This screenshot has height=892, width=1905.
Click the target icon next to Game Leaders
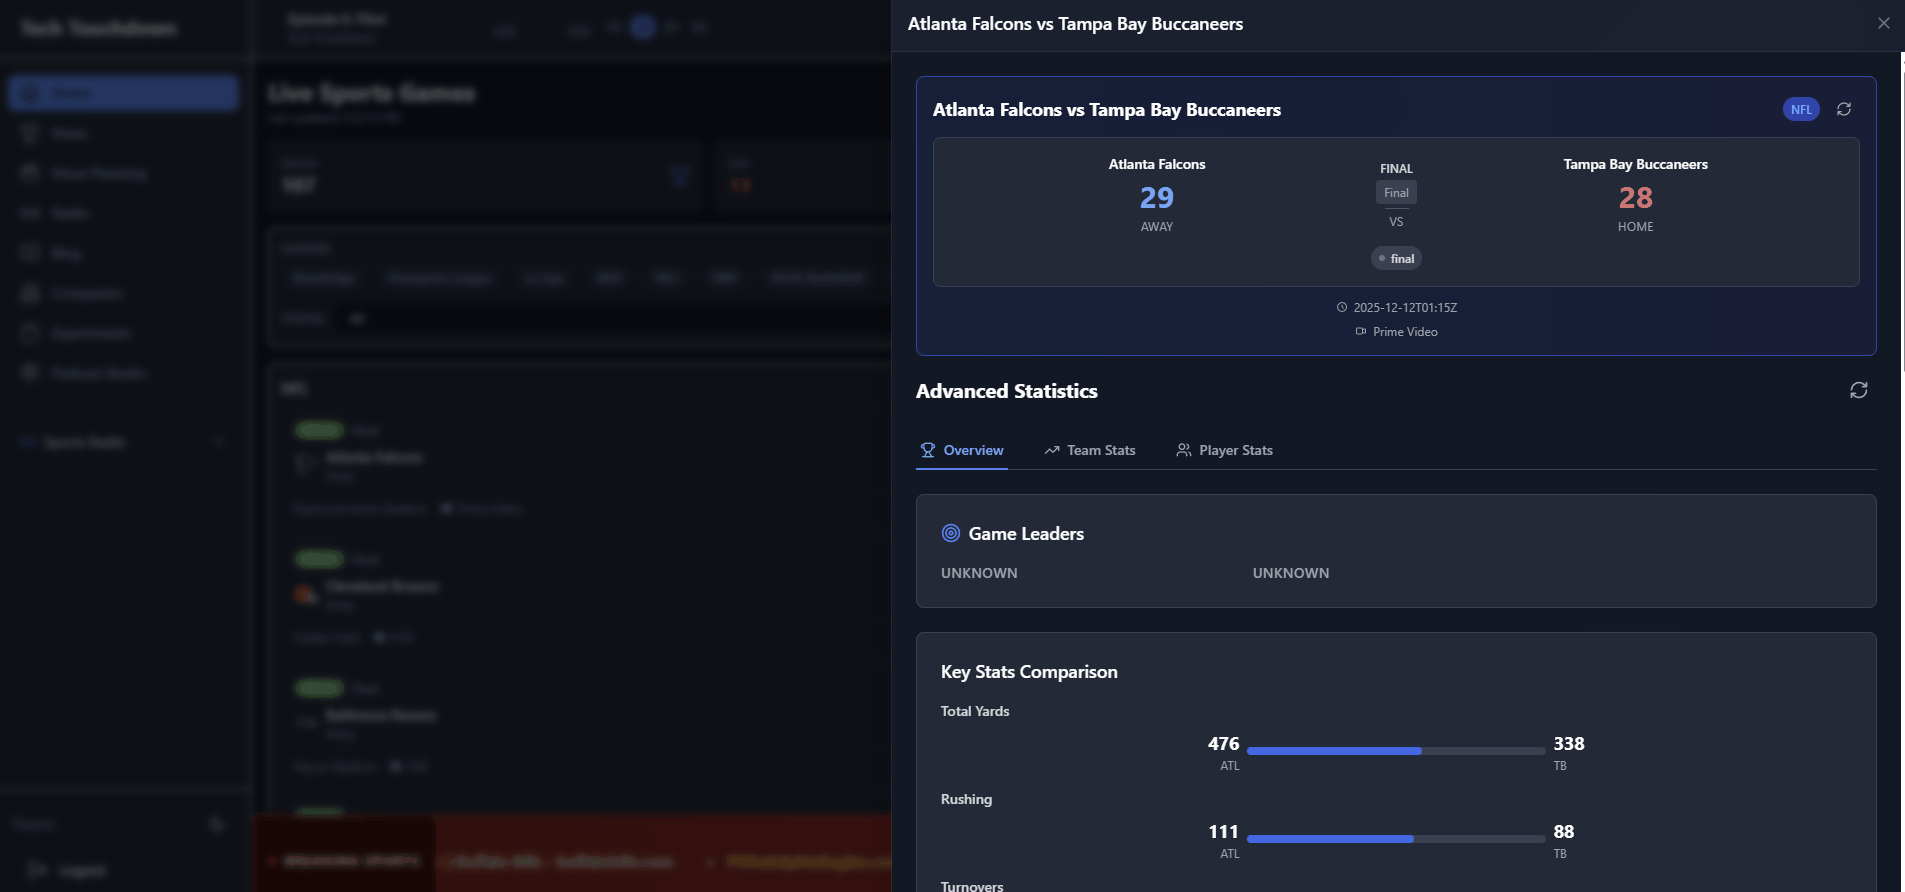point(950,534)
